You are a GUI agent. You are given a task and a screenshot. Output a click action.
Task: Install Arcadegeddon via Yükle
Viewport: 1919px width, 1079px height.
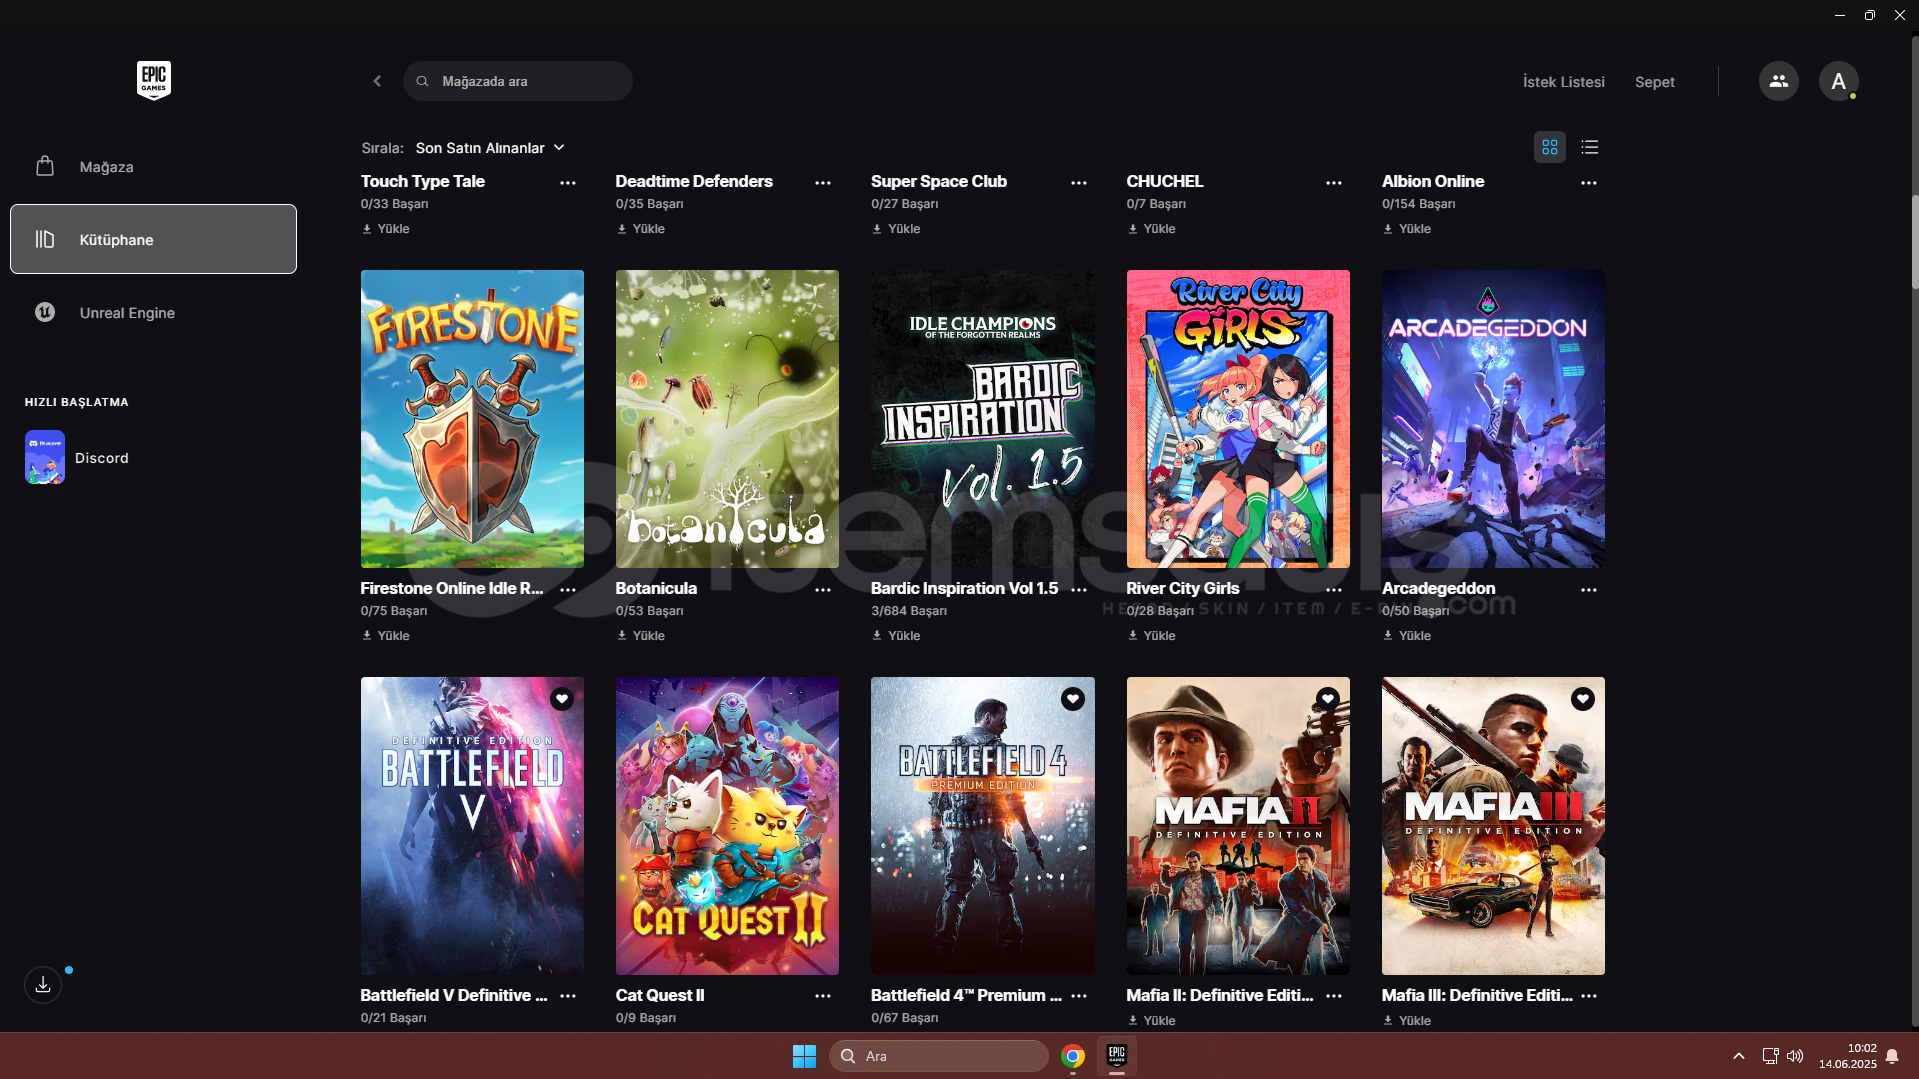pos(1406,636)
